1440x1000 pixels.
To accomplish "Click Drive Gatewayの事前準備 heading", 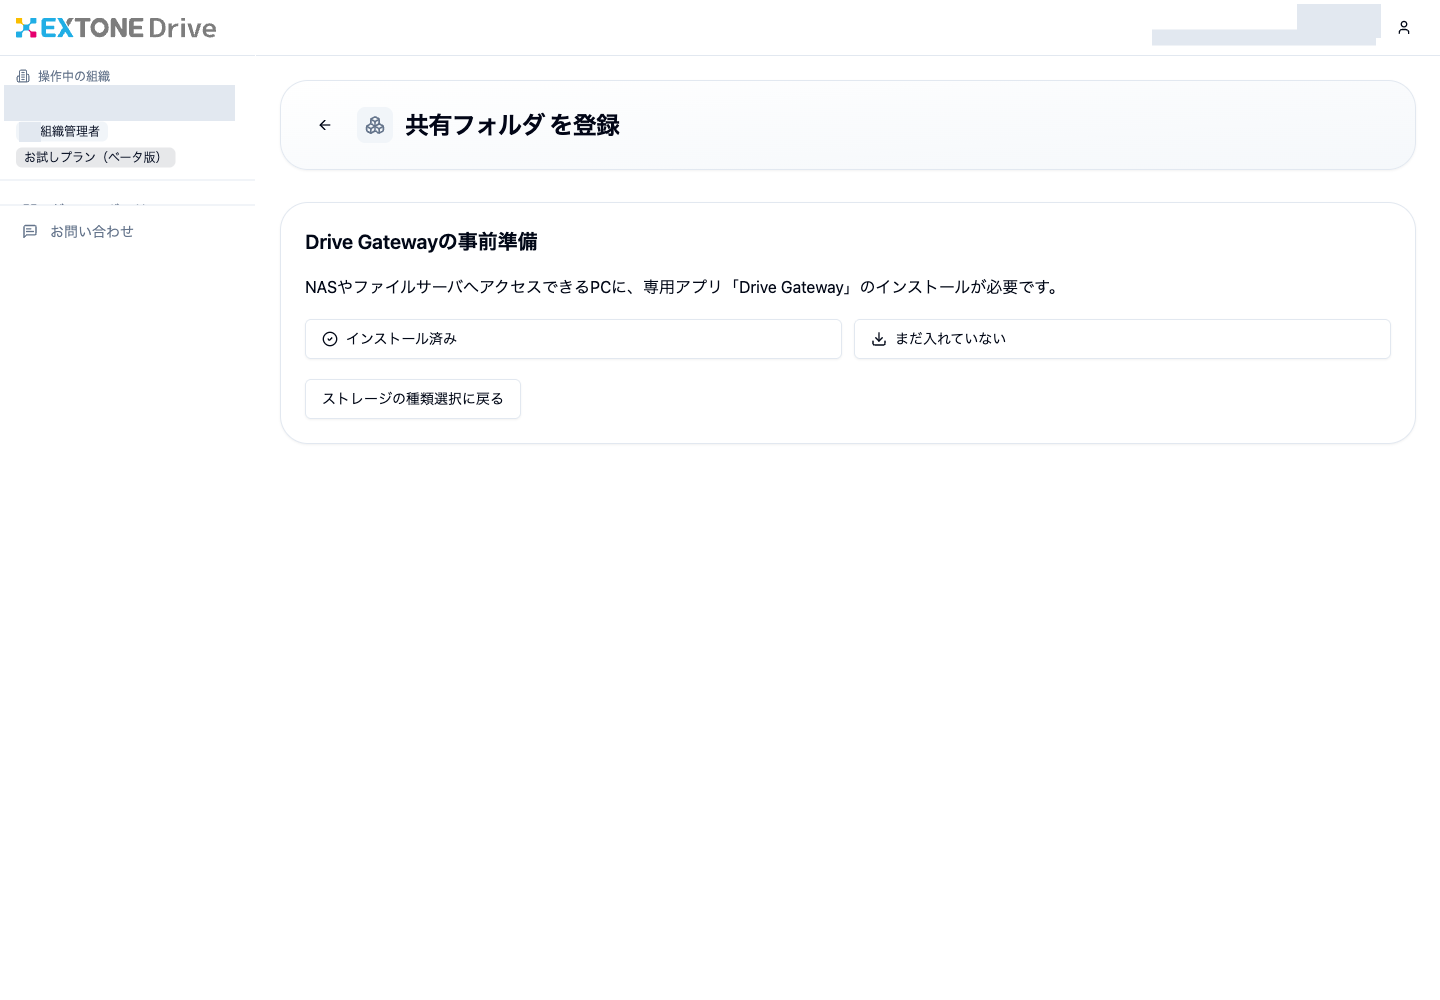I will [421, 242].
